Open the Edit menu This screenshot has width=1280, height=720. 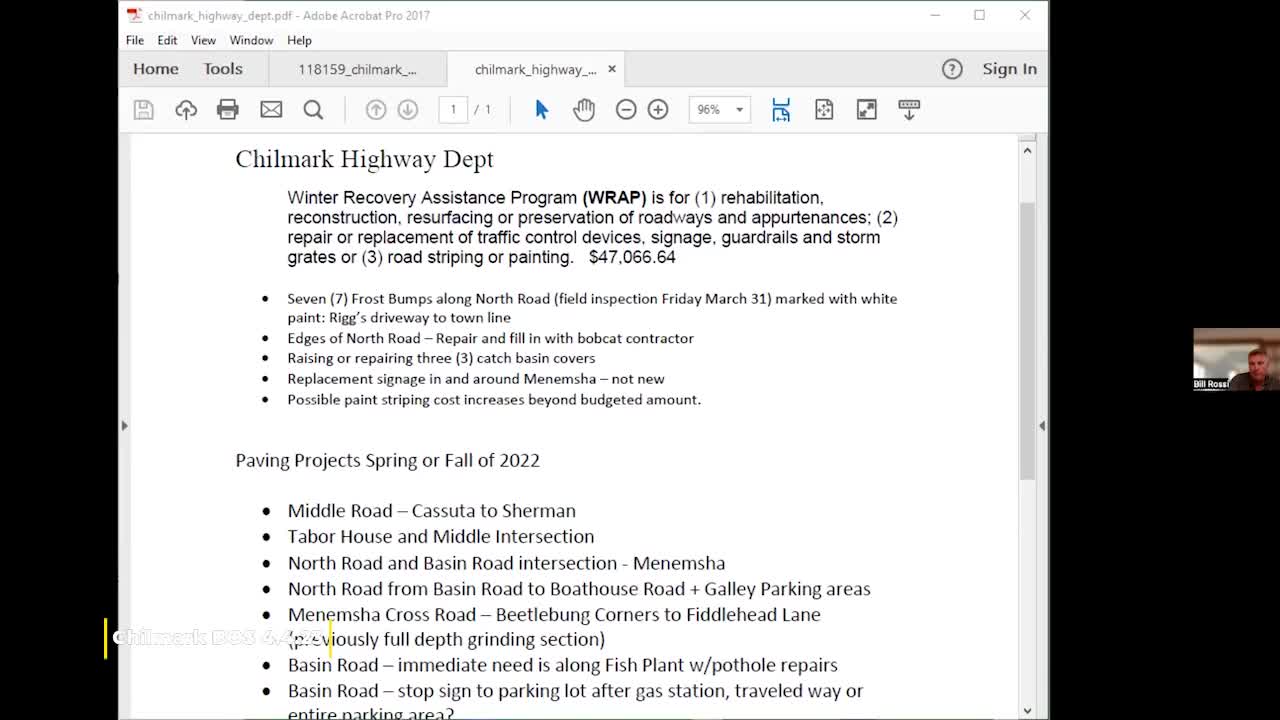point(167,40)
